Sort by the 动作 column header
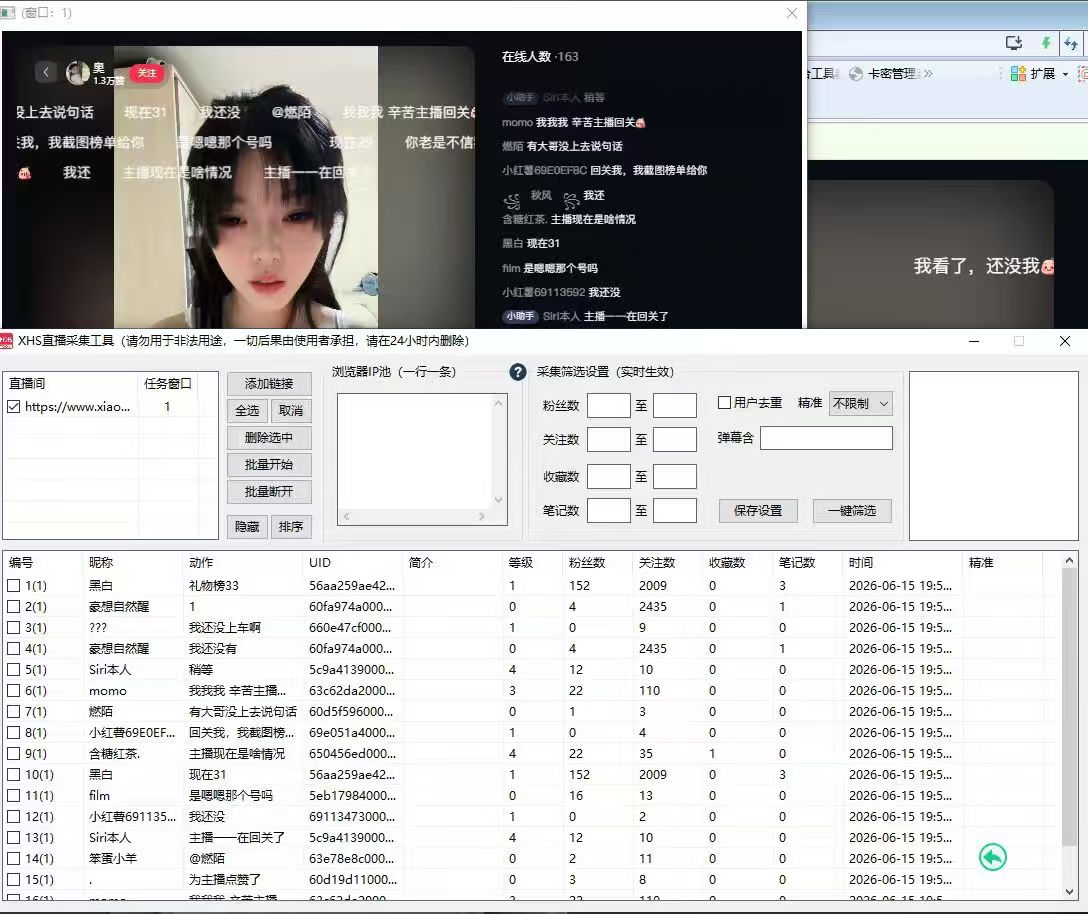Image resolution: width=1088 pixels, height=914 pixels. (x=244, y=563)
